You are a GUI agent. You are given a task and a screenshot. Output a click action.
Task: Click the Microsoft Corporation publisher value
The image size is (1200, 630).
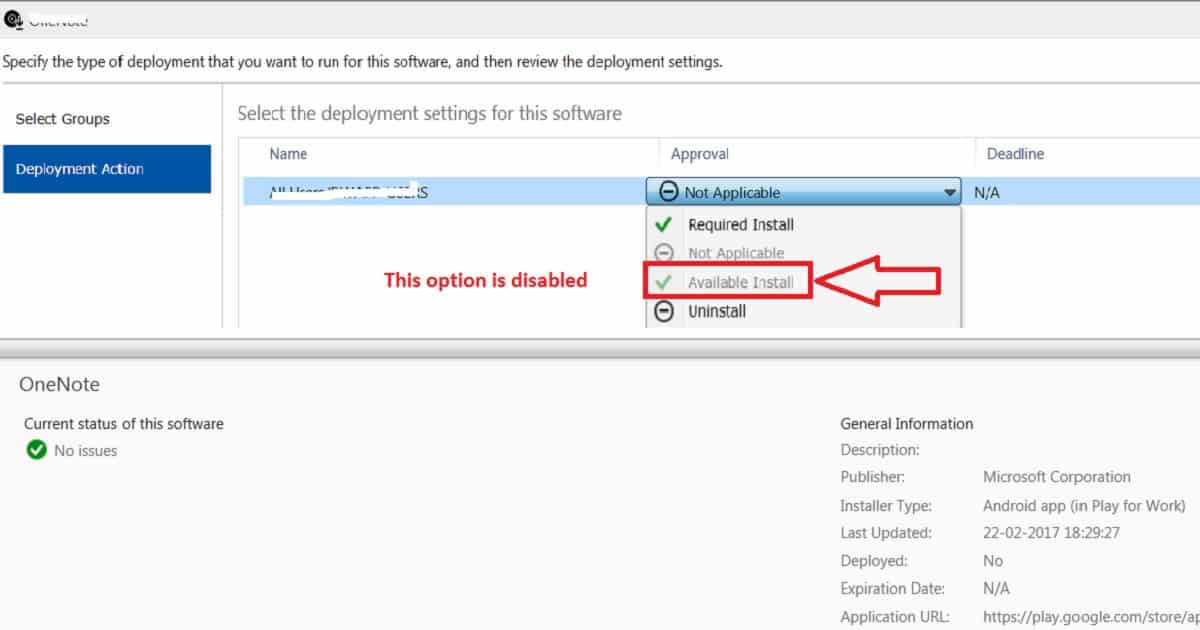coord(1057,477)
